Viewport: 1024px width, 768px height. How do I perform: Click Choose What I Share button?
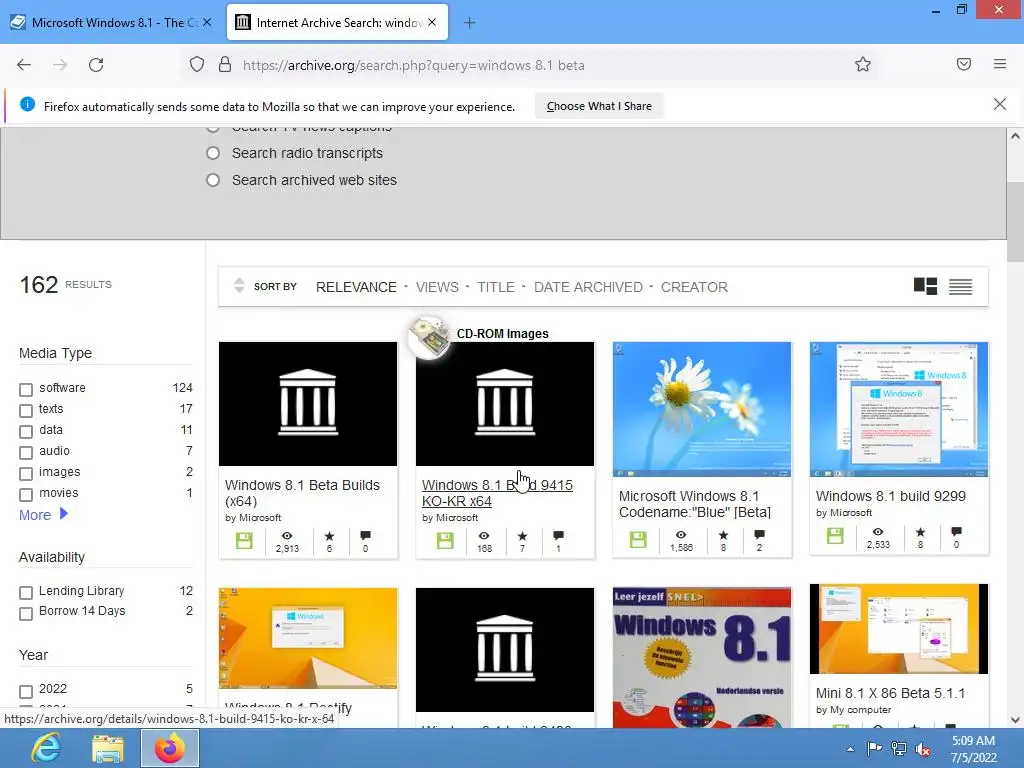tap(599, 106)
